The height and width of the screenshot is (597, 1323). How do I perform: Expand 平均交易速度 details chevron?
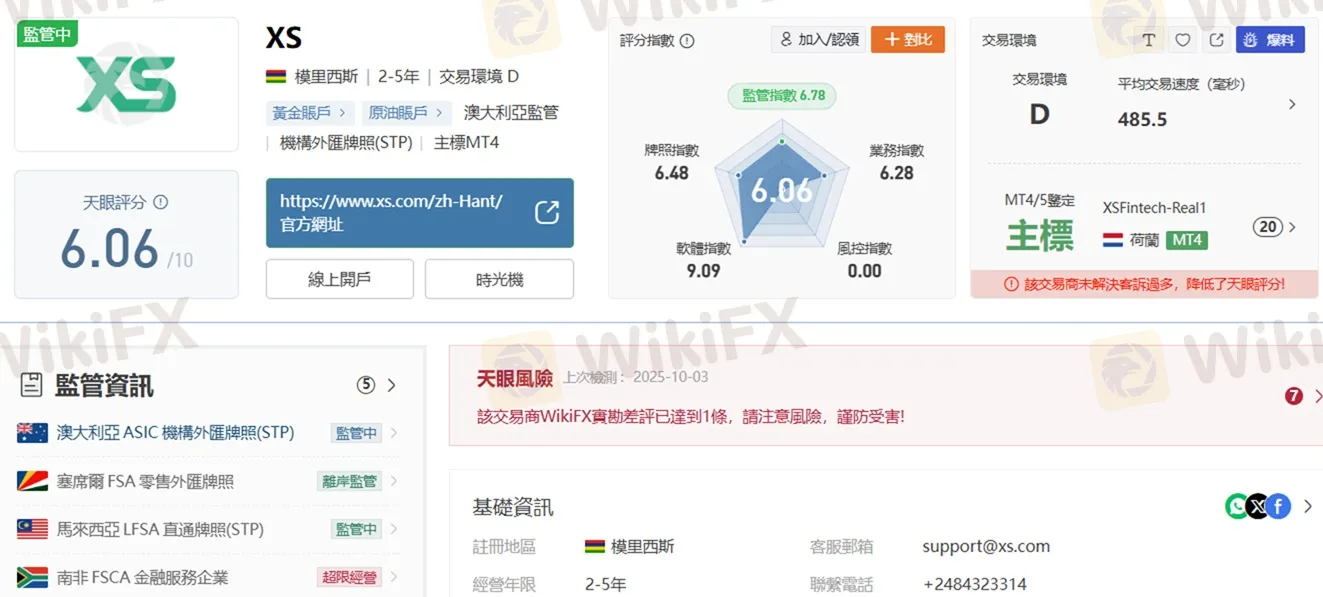tap(1292, 104)
